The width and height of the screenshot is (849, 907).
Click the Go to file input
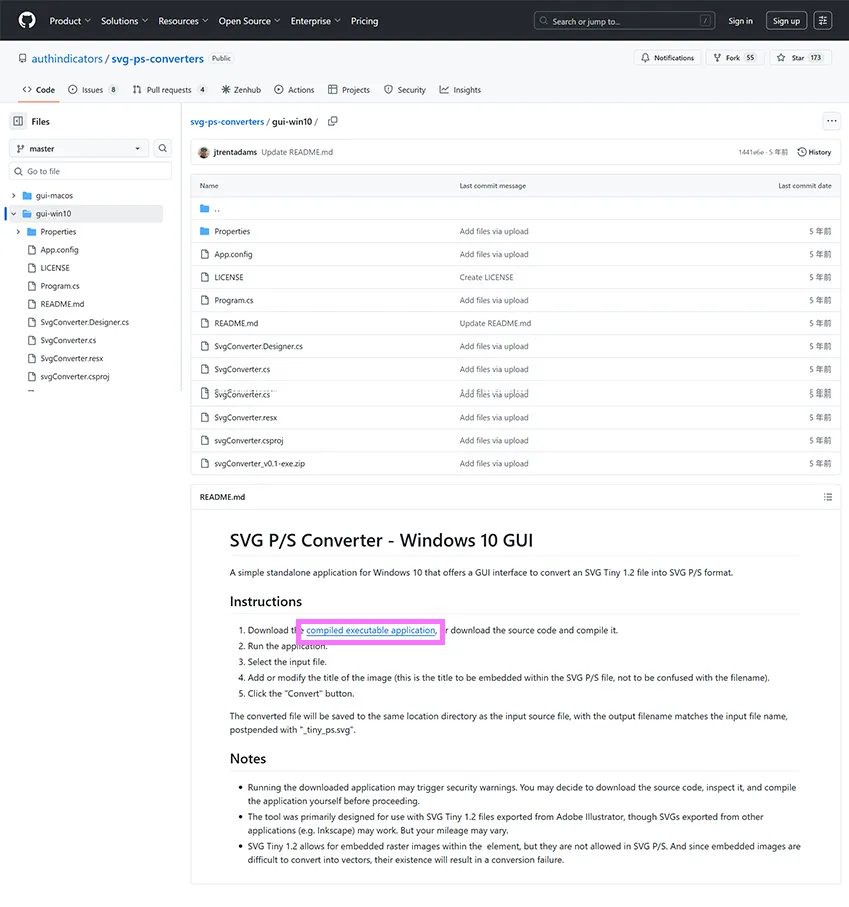click(90, 171)
